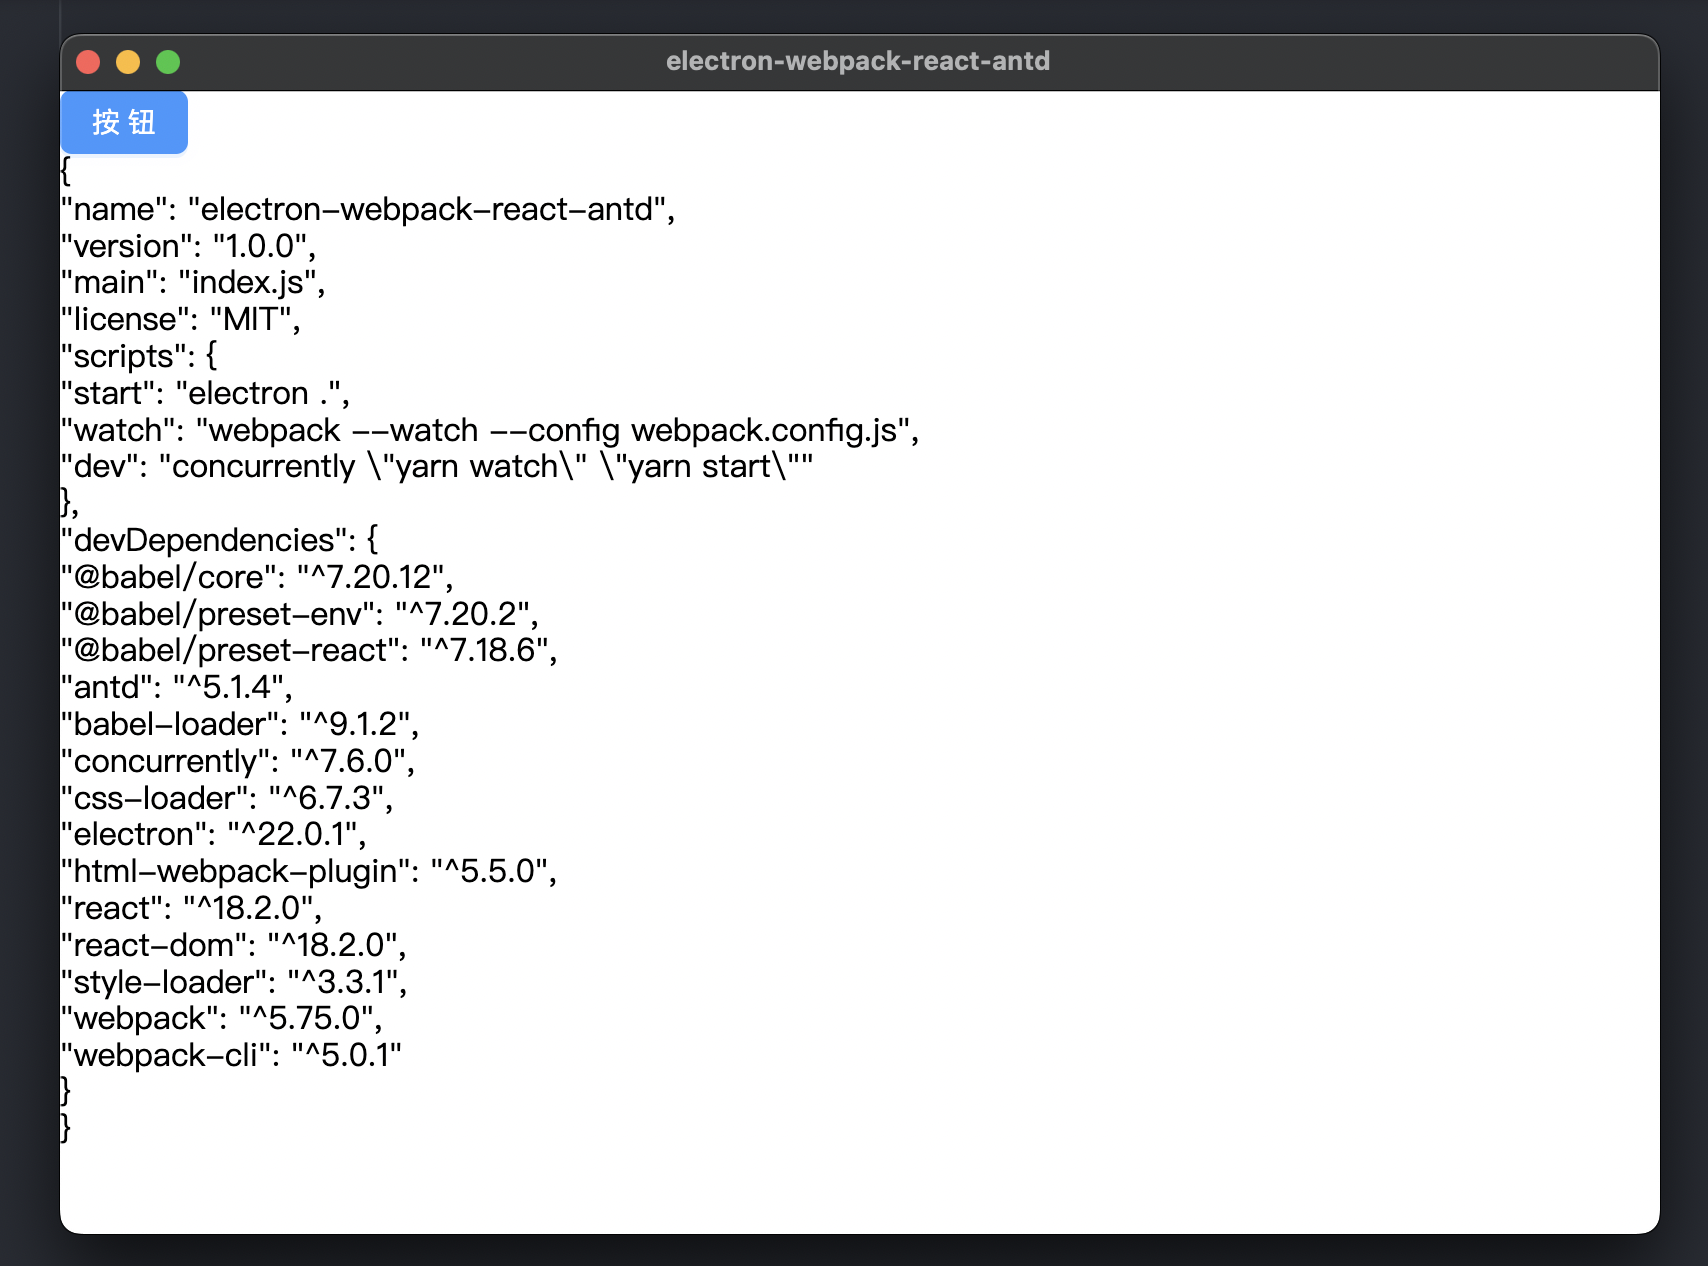Click the window title electron-webpack-react-antd

pos(858,61)
